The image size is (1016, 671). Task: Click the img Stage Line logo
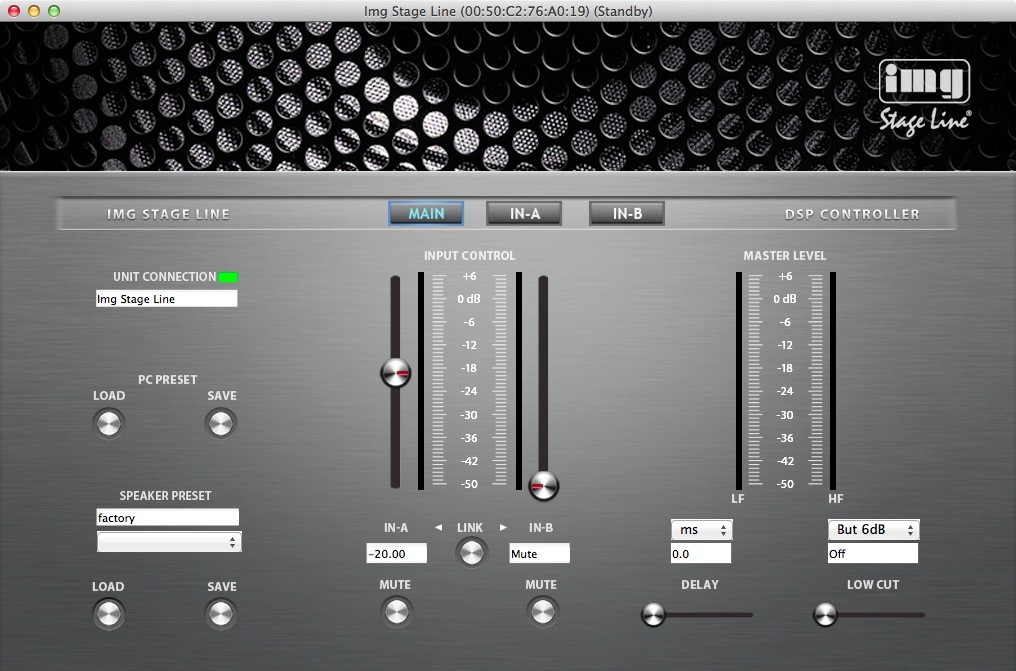tap(925, 97)
